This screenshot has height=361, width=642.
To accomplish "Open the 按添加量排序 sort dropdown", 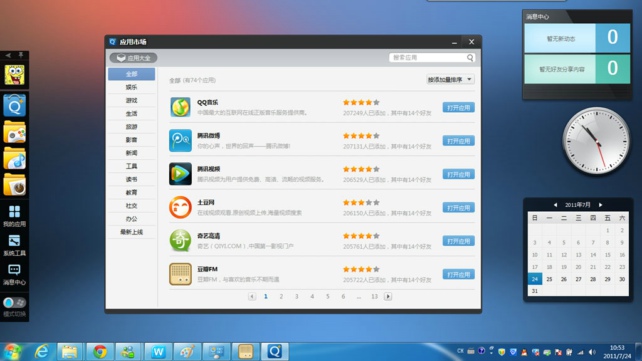I will (x=450, y=79).
